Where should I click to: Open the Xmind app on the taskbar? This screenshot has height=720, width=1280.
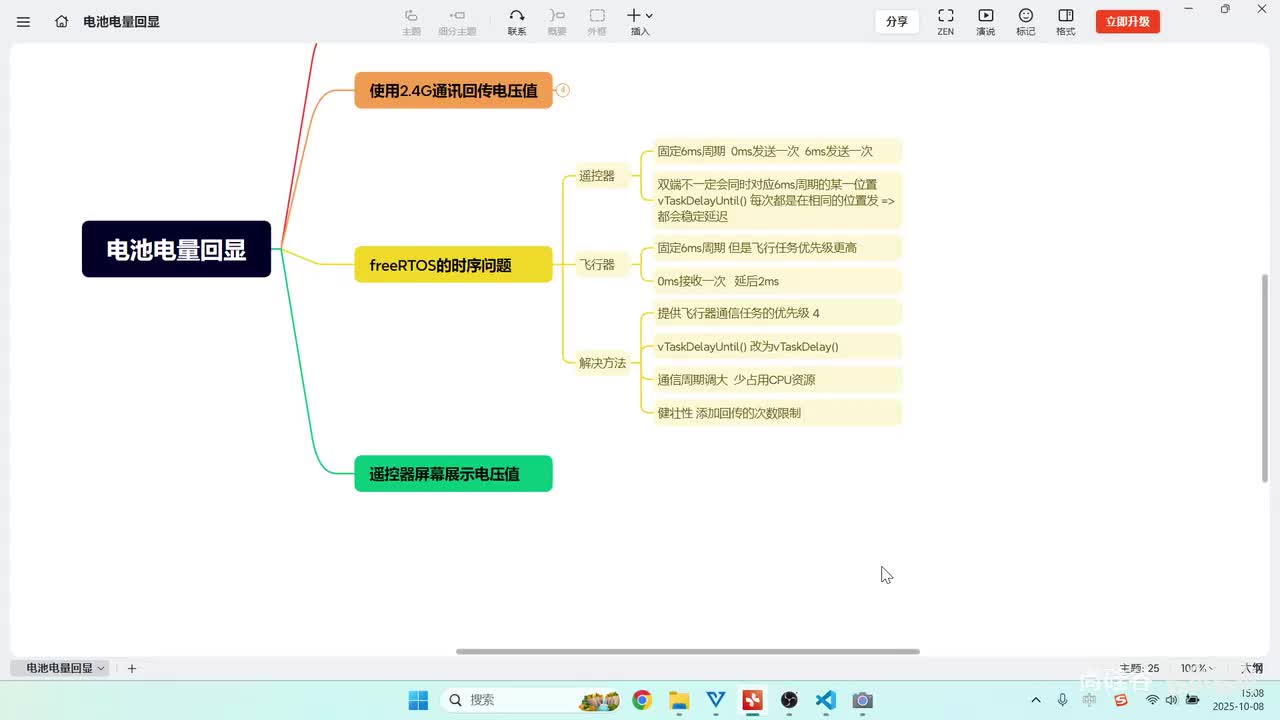752,700
